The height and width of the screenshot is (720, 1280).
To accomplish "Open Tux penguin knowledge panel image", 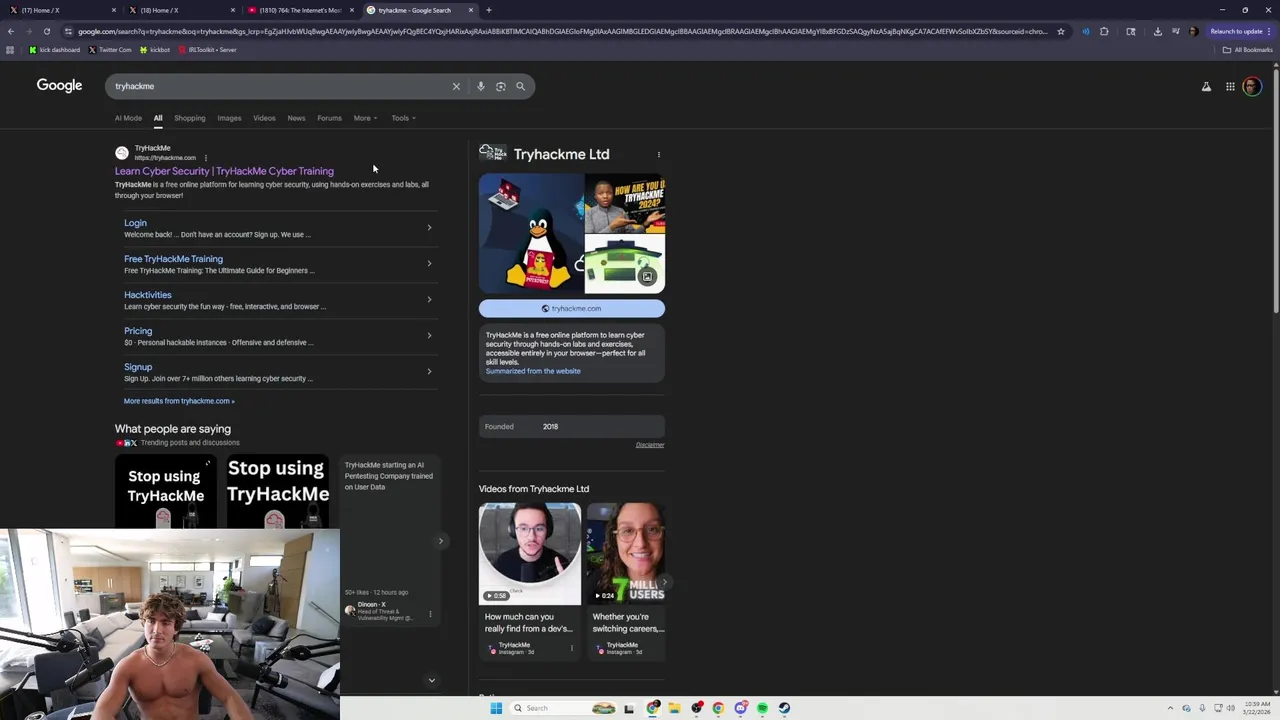I will (531, 233).
